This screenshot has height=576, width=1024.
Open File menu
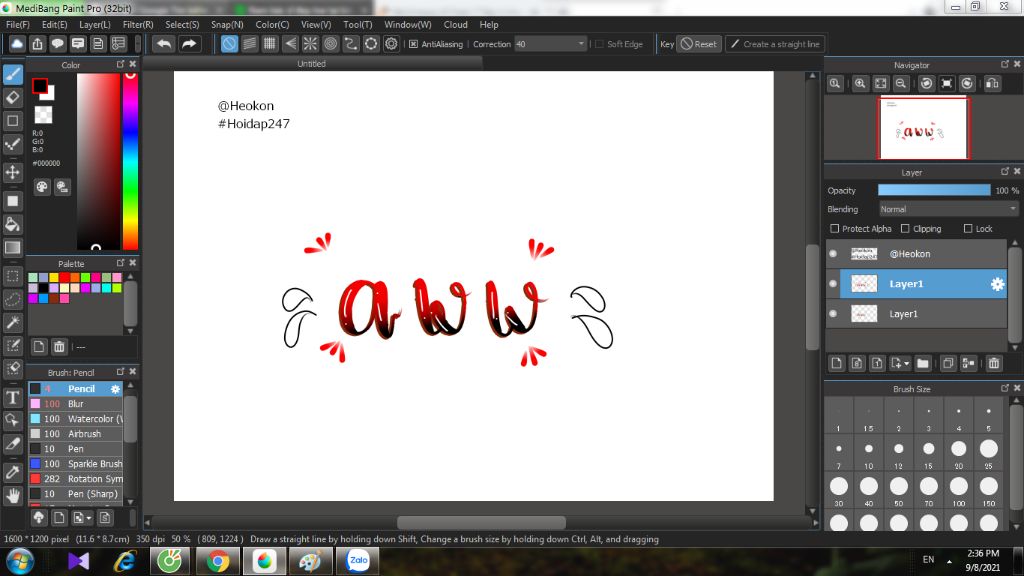[18, 24]
